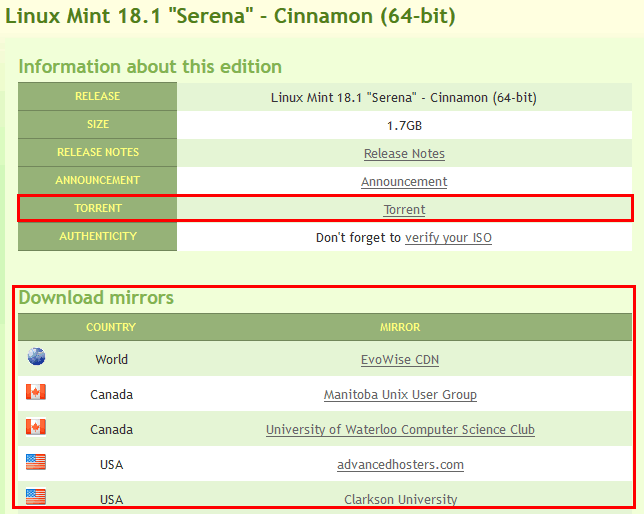This screenshot has width=644, height=514.
Task: Download from advancedhosters.com mirror
Action: (x=400, y=464)
